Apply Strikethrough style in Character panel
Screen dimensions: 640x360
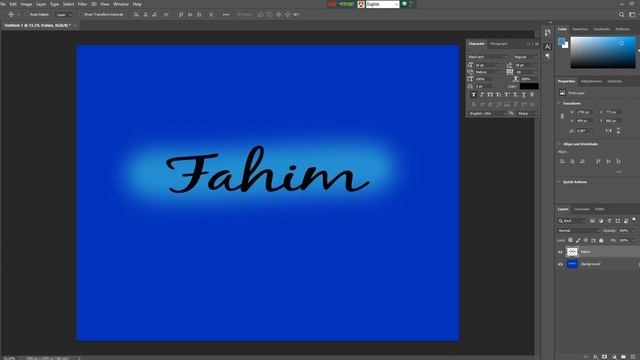[x=532, y=95]
